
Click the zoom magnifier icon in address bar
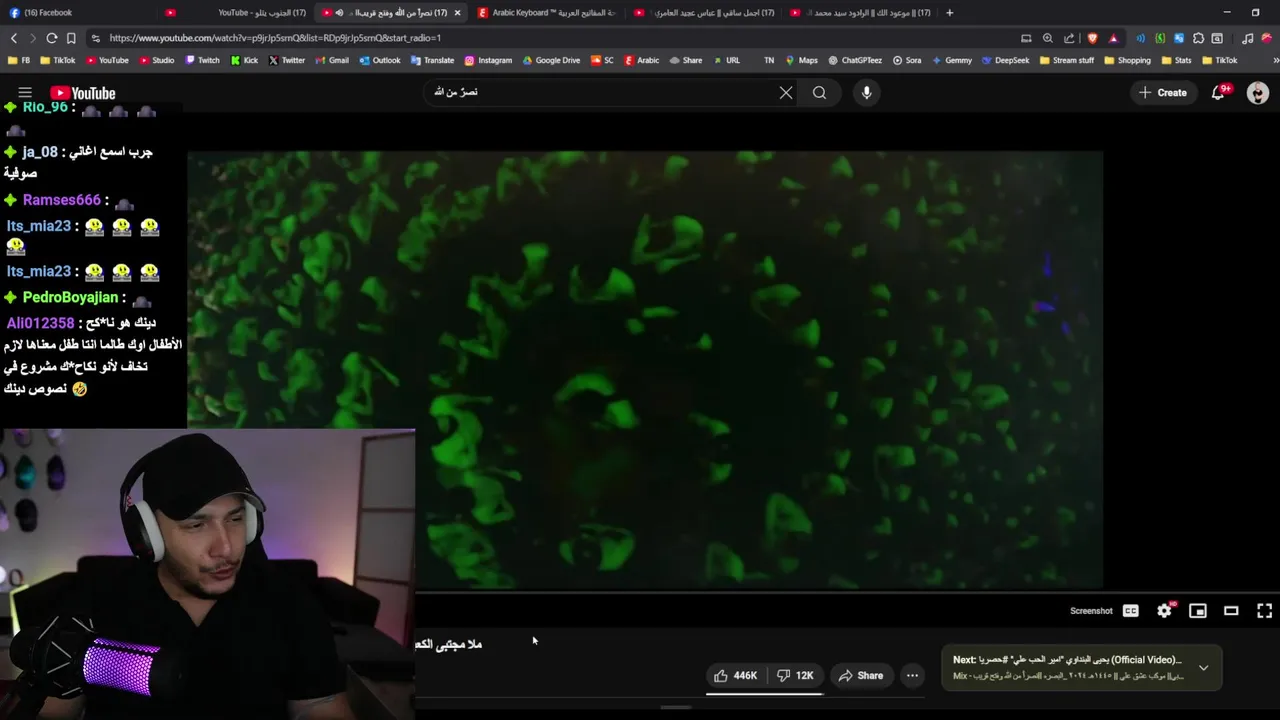[x=1047, y=38]
